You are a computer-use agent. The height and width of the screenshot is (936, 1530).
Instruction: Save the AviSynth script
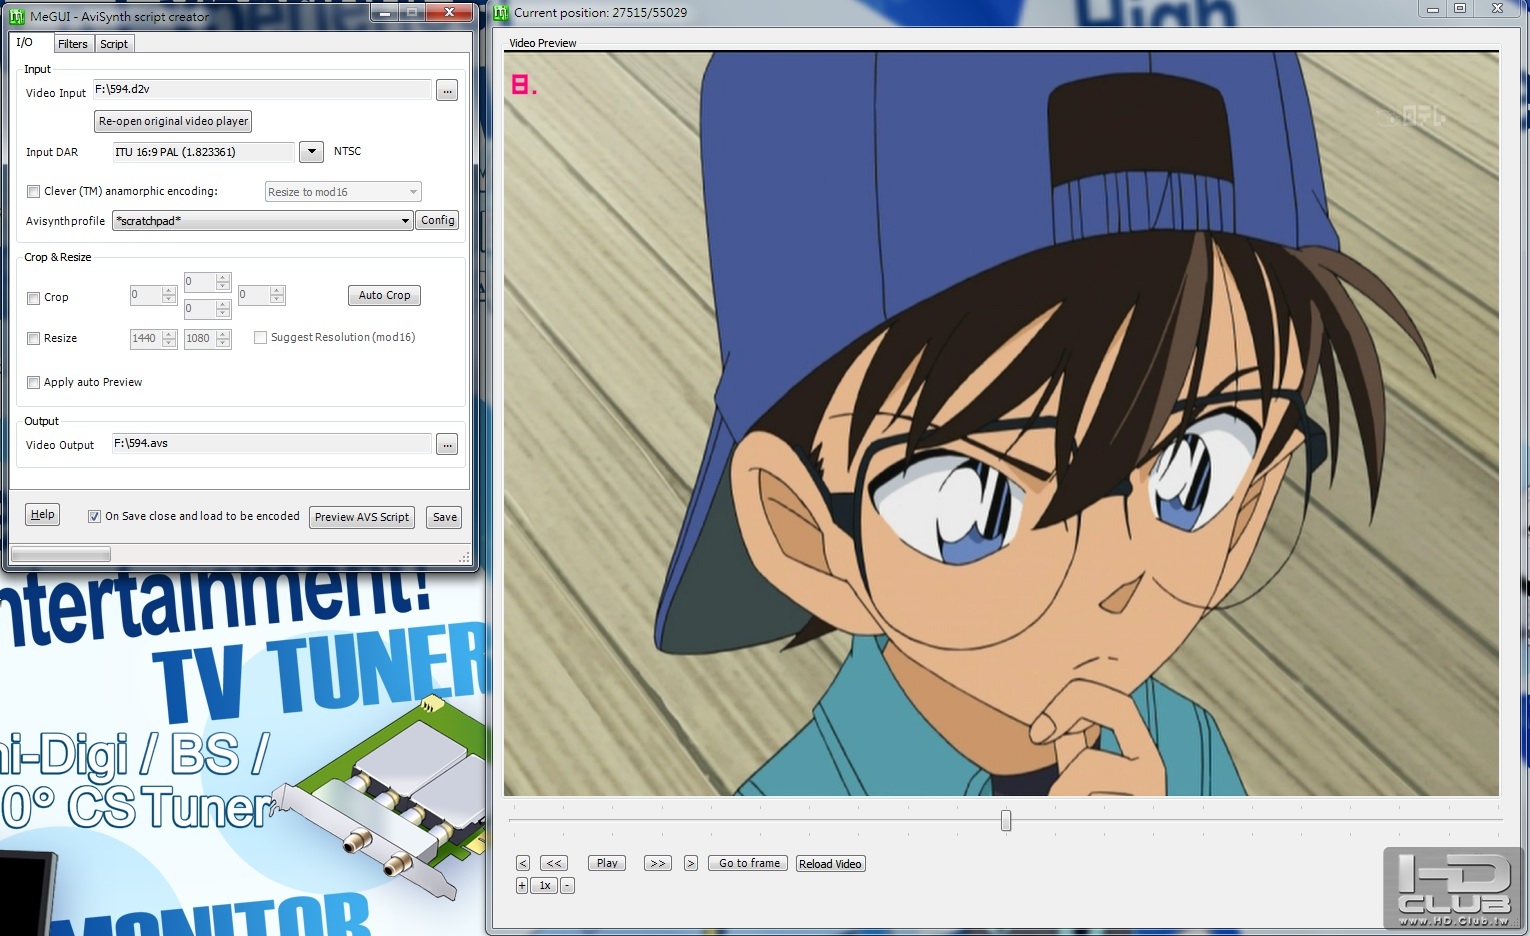[x=445, y=517]
